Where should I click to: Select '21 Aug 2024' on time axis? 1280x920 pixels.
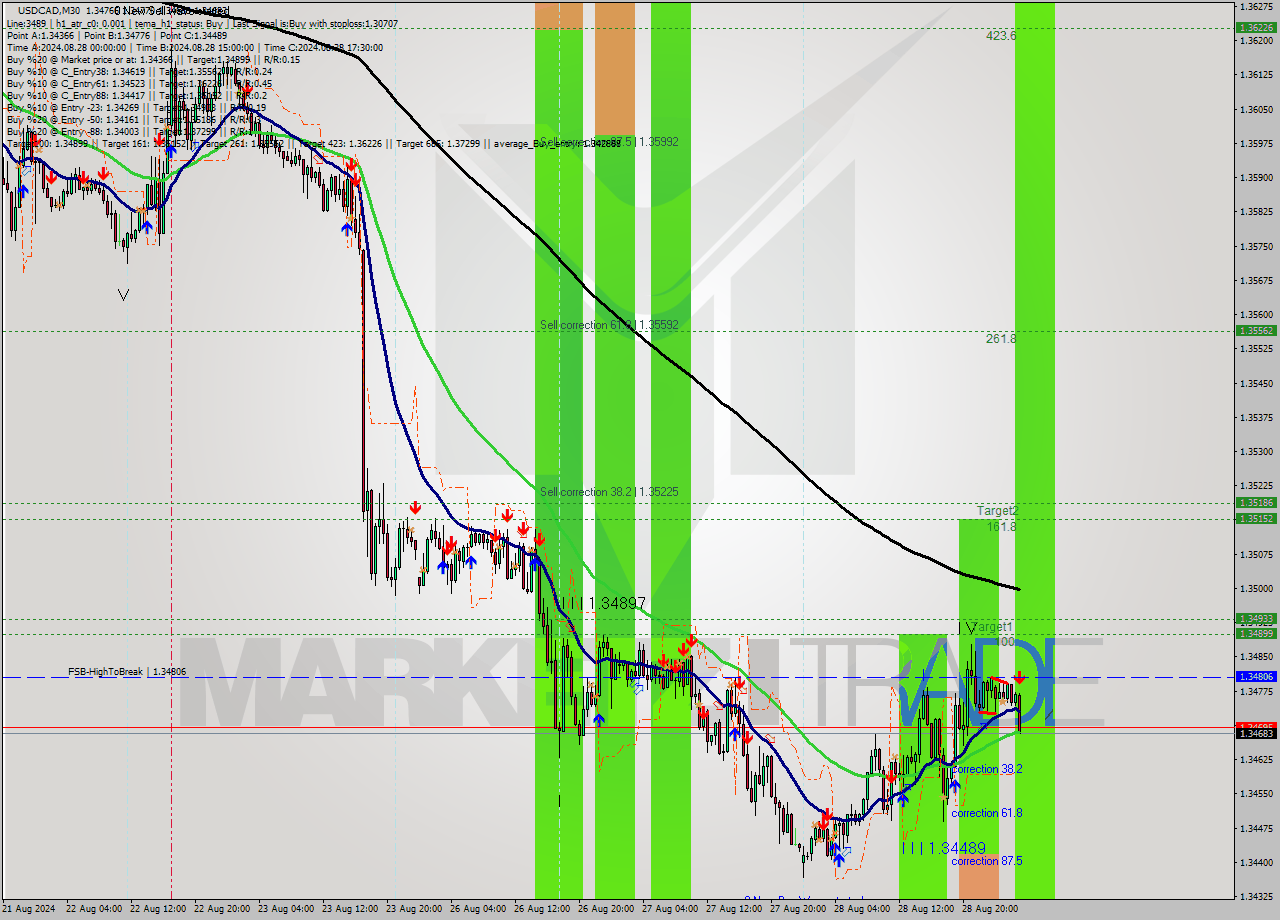pos(29,909)
